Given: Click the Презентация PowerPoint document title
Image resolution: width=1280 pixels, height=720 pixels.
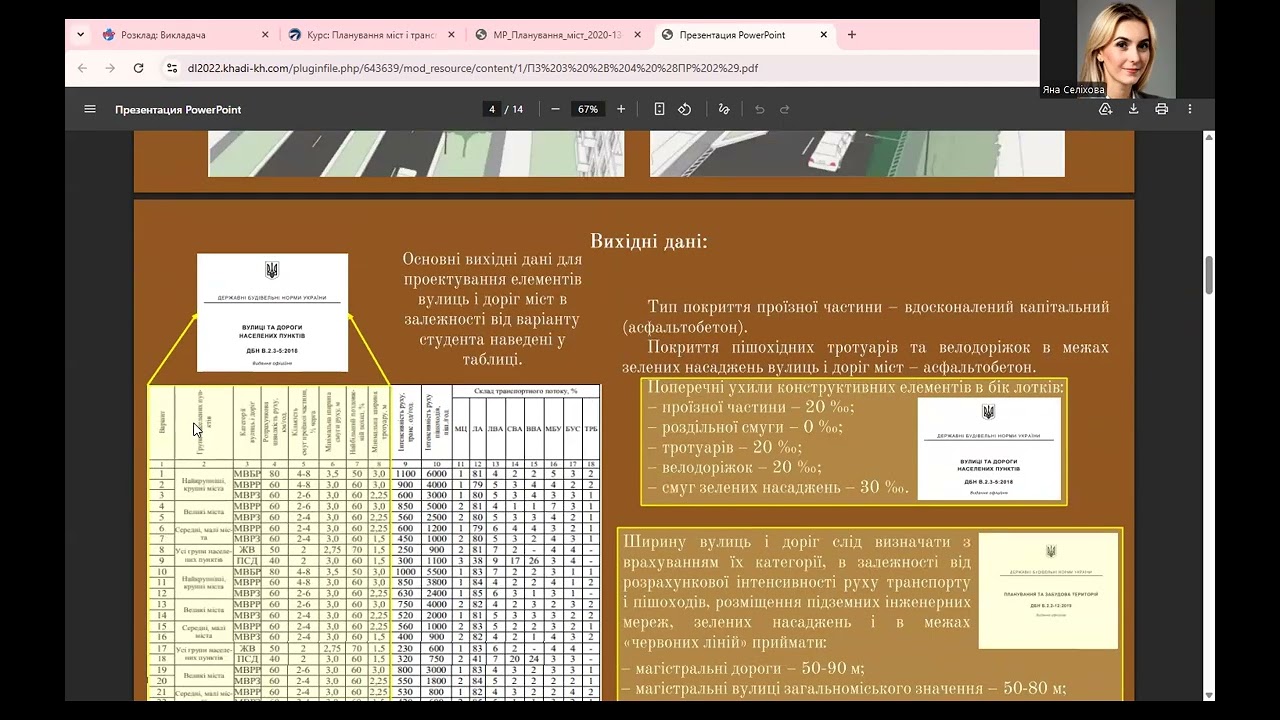Looking at the screenshot, I should (x=178, y=109).
